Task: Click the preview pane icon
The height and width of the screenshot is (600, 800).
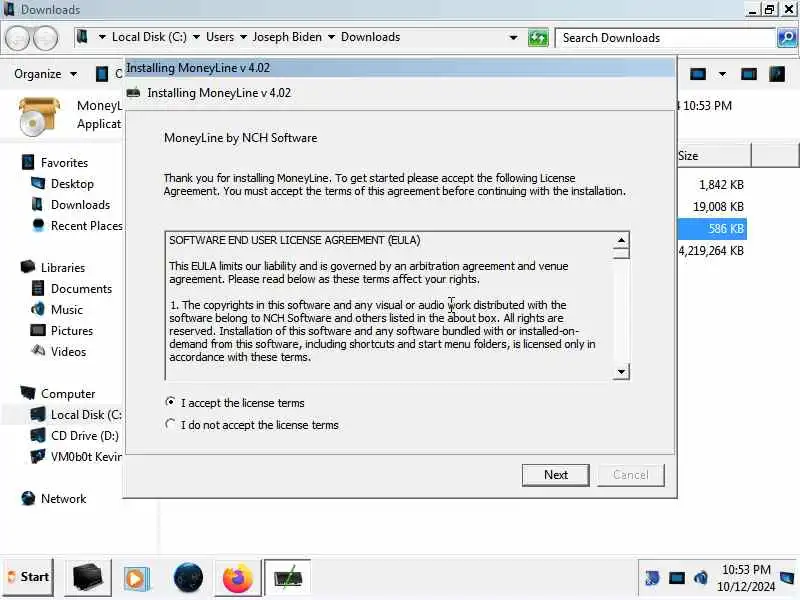Action: pos(748,74)
